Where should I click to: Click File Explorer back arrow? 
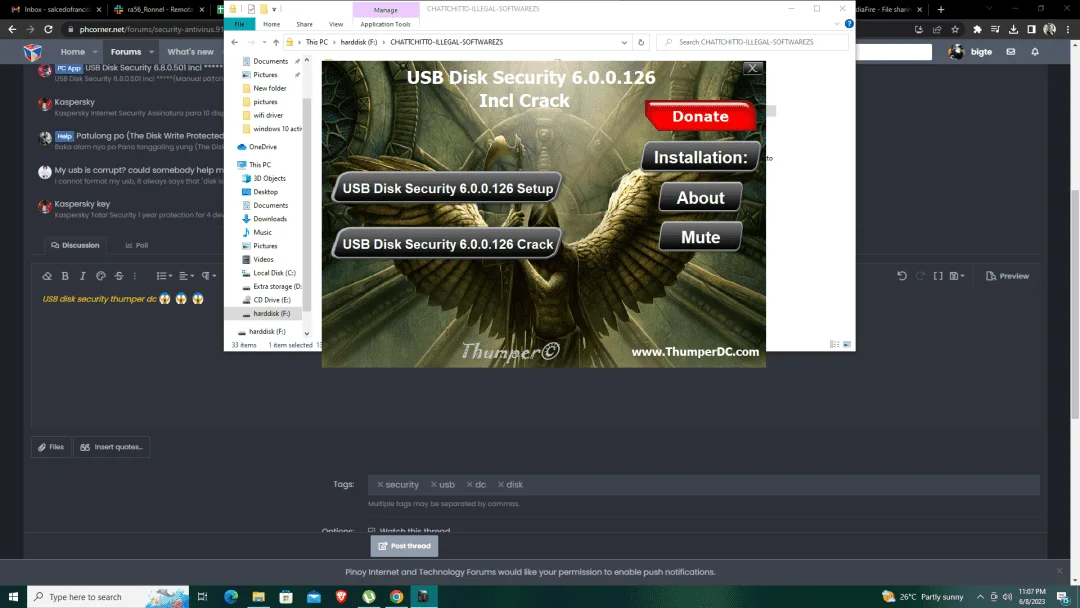[x=235, y=42]
